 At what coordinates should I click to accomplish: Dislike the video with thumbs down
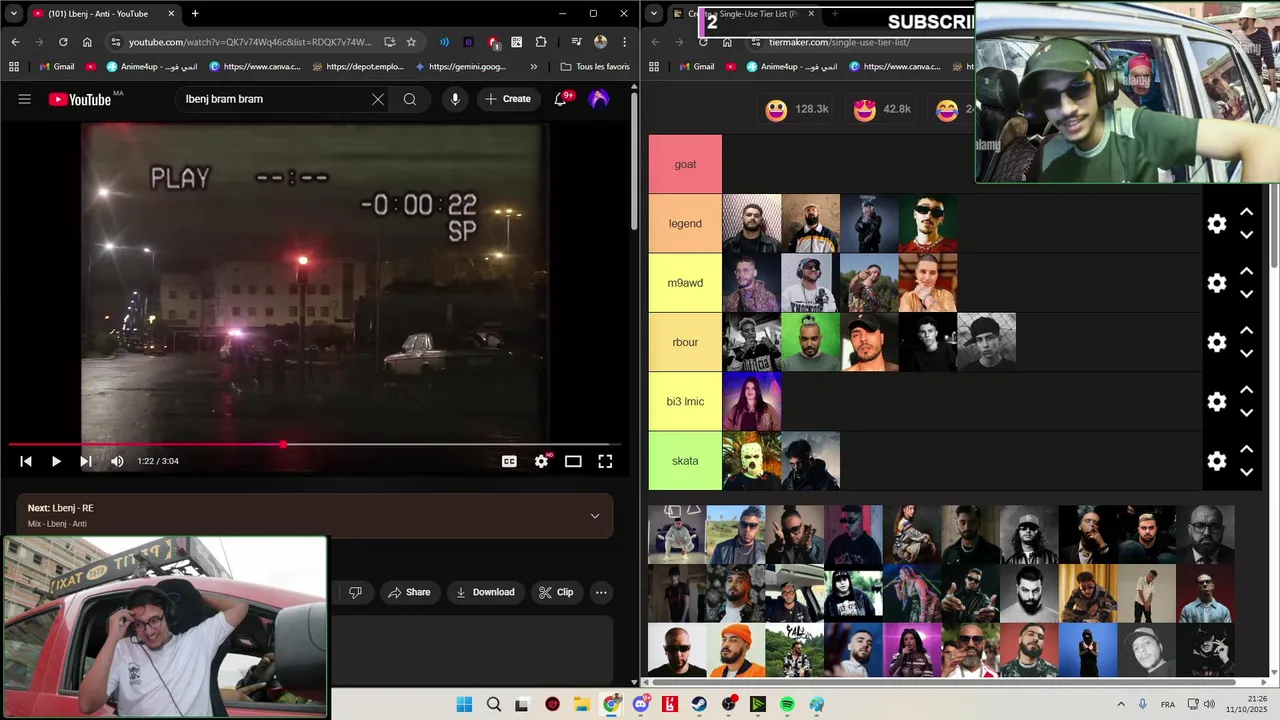pyautogui.click(x=355, y=592)
